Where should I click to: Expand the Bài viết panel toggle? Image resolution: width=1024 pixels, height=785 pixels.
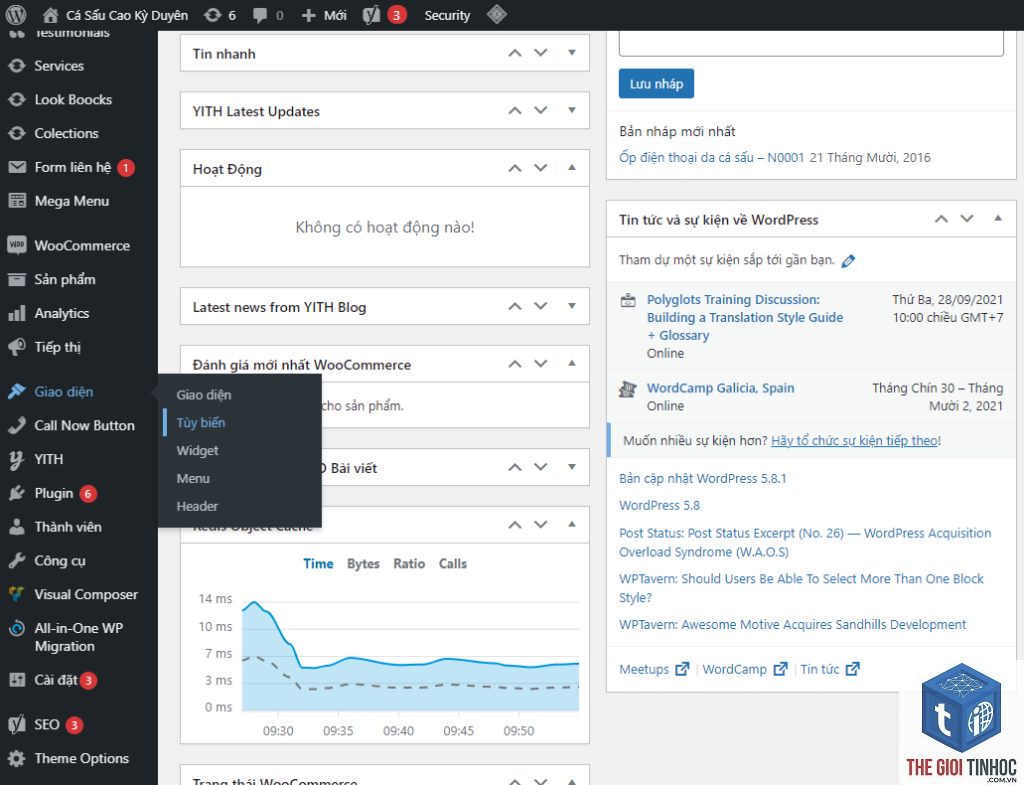point(572,467)
